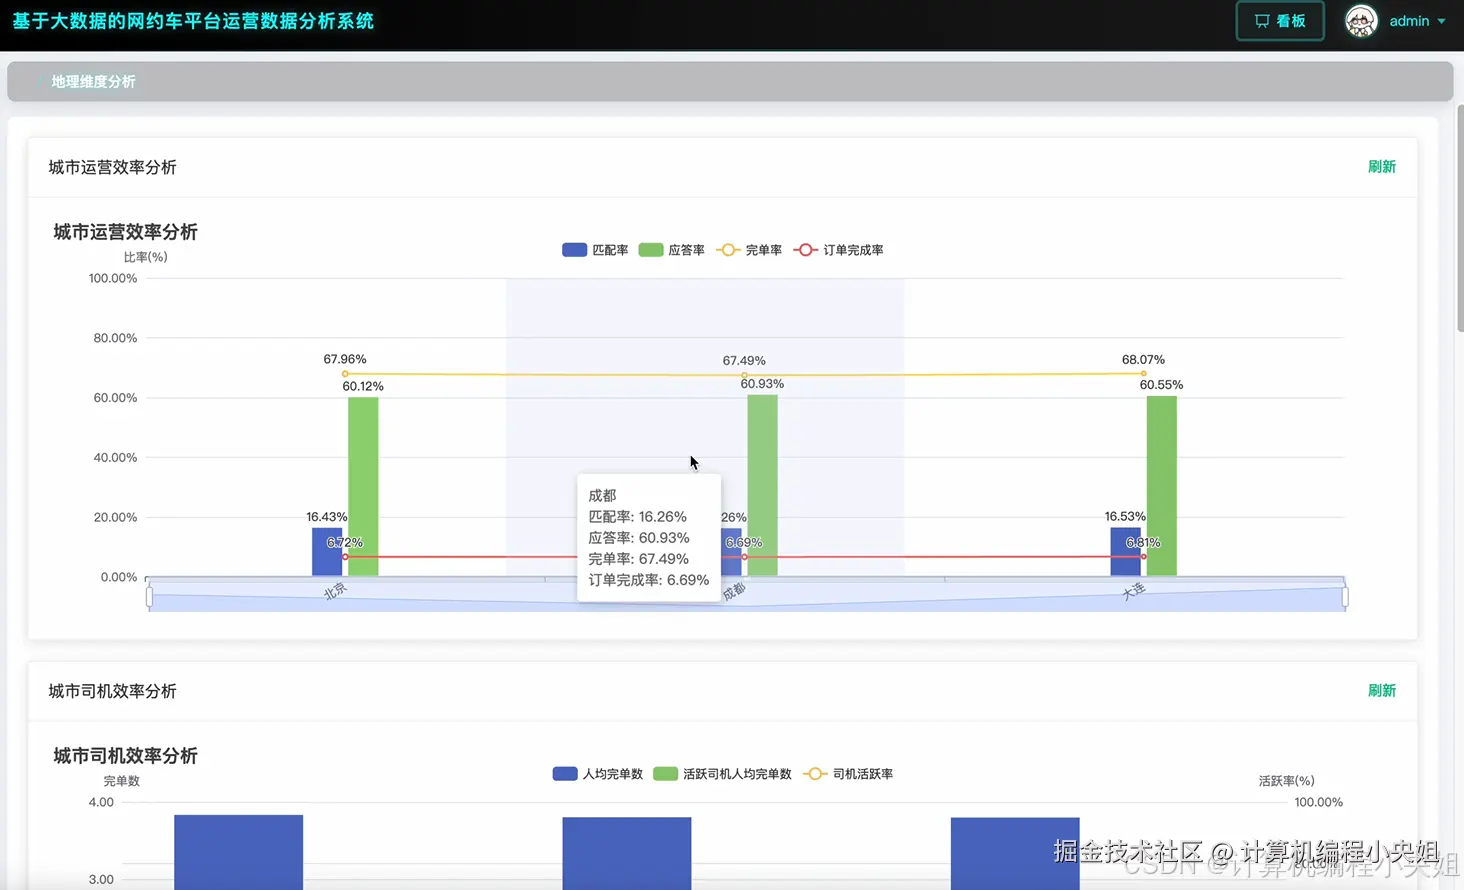The width and height of the screenshot is (1464, 890).
Task: Toggle the 司机活跃率 legend icon
Action: click(x=815, y=774)
